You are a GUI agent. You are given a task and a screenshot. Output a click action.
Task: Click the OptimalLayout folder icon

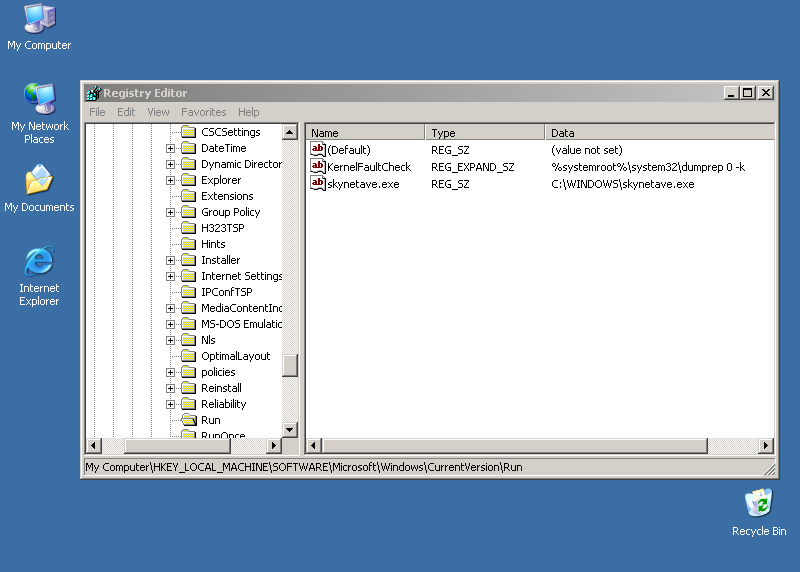[189, 356]
